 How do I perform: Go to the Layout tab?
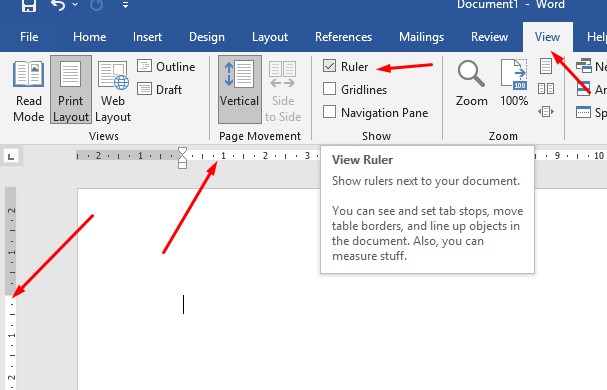pos(270,37)
